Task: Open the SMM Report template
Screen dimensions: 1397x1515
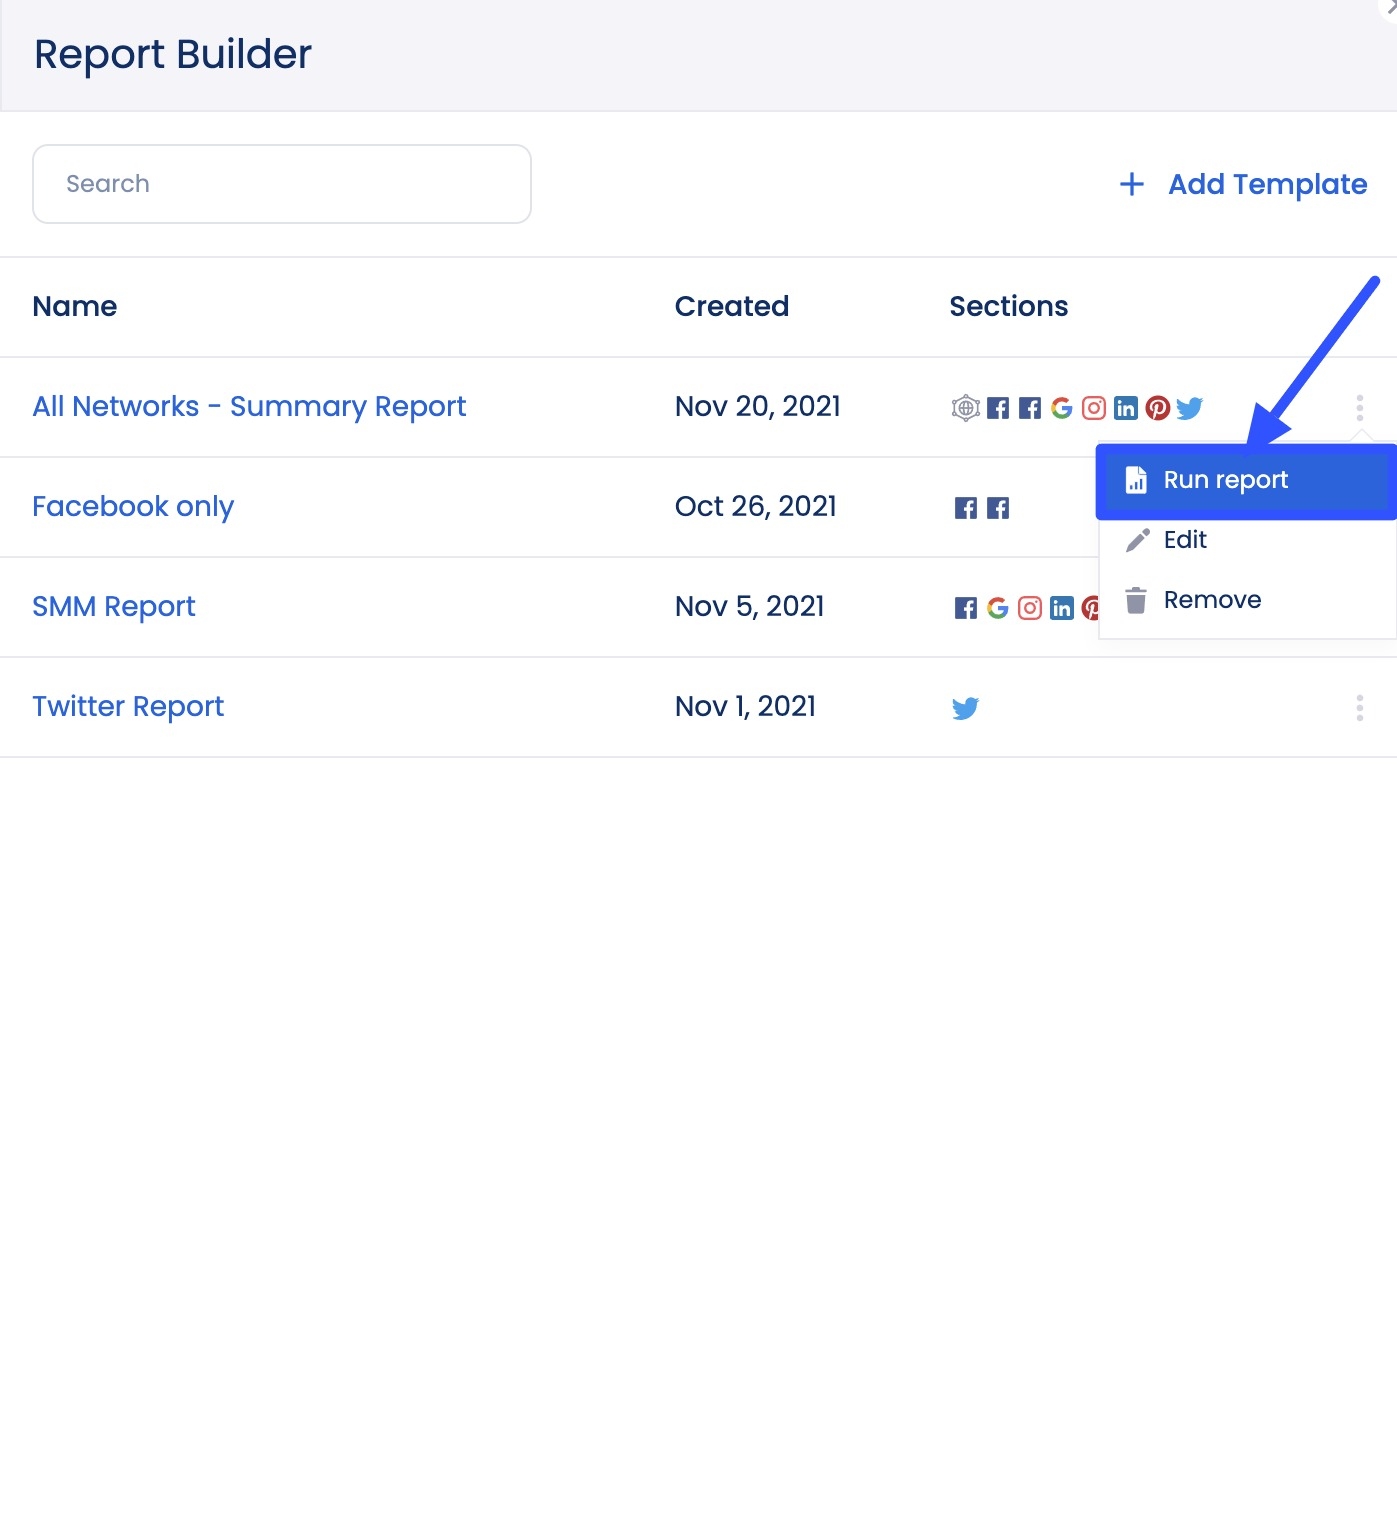Action: point(114,607)
